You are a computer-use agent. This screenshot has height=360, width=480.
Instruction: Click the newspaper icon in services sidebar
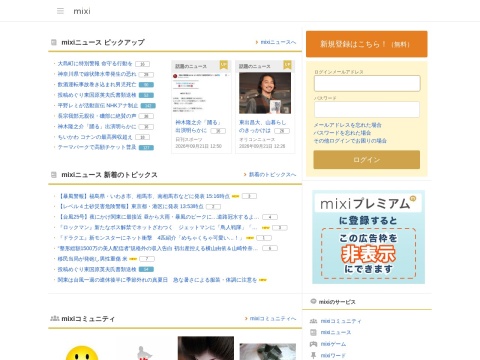click(x=313, y=332)
